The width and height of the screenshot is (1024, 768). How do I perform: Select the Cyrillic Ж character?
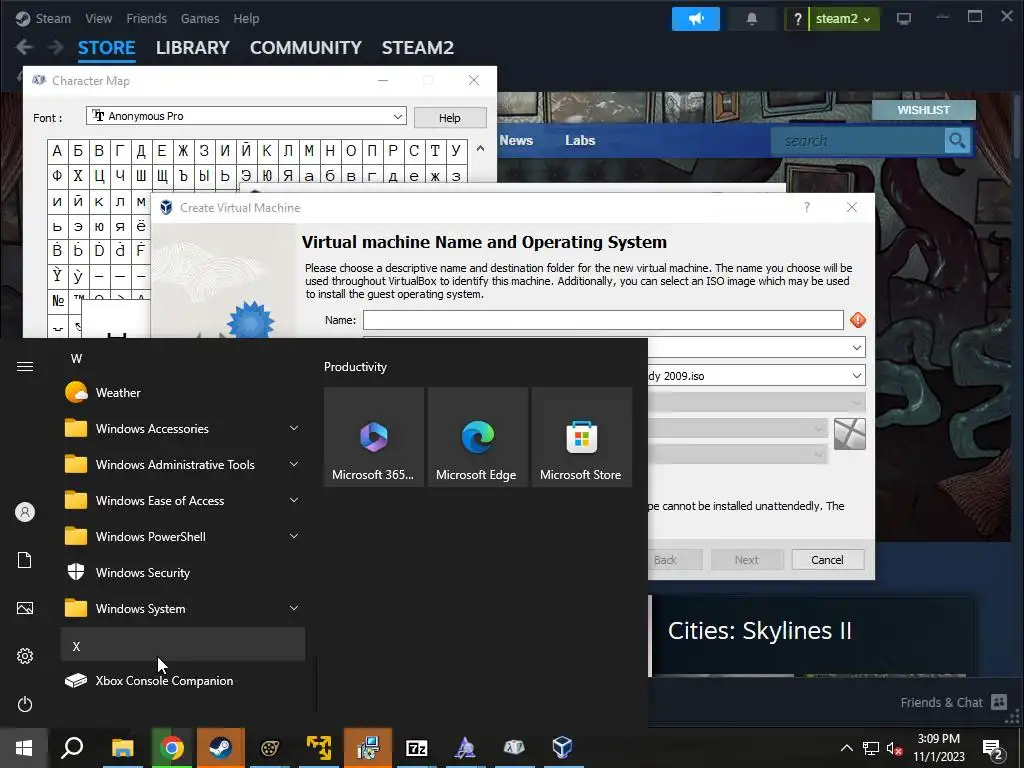[x=183, y=151]
